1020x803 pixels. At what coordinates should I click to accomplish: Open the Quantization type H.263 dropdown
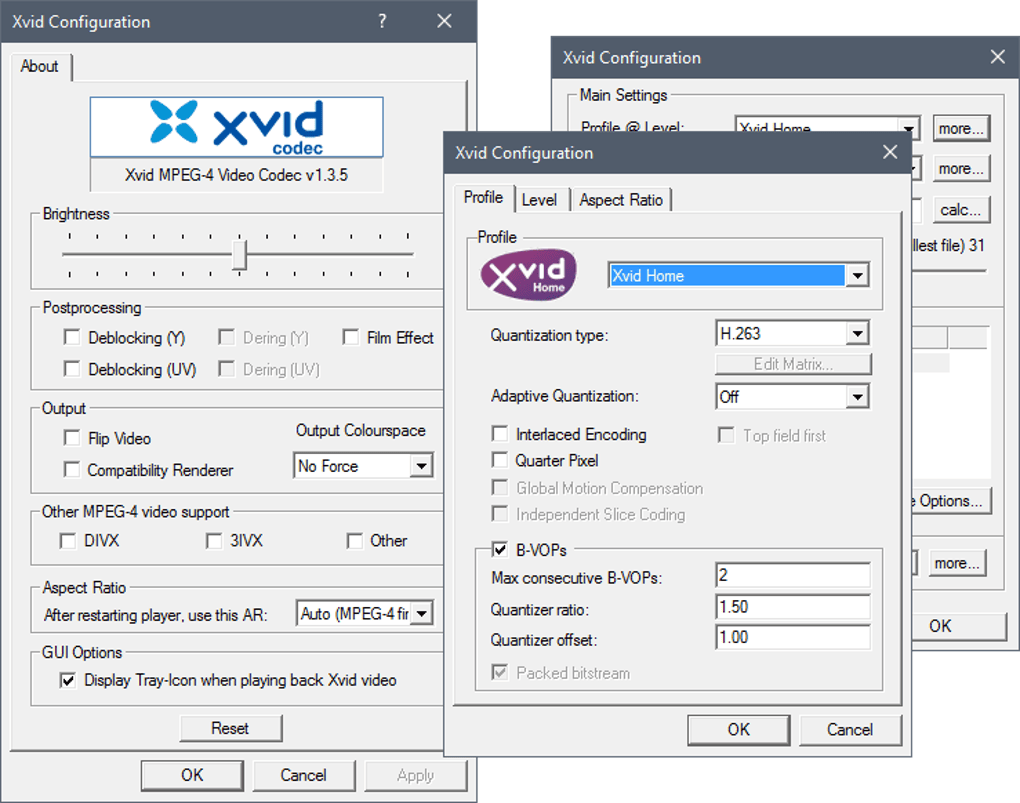[x=857, y=334]
